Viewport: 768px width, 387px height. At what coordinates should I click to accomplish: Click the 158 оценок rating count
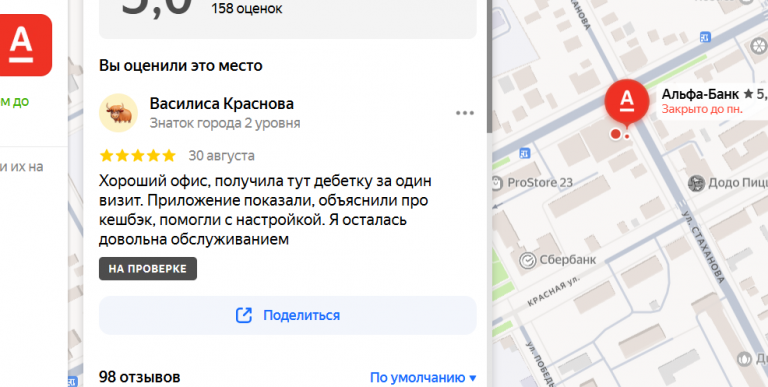click(x=247, y=9)
